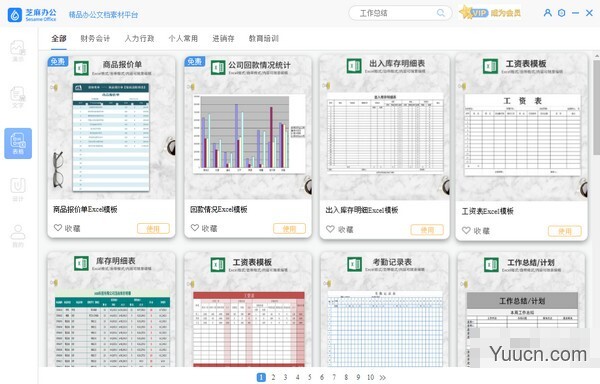600x384 pixels.
Task: Click 使用 button for 出入库存明细Excel模板
Action: coord(427,229)
